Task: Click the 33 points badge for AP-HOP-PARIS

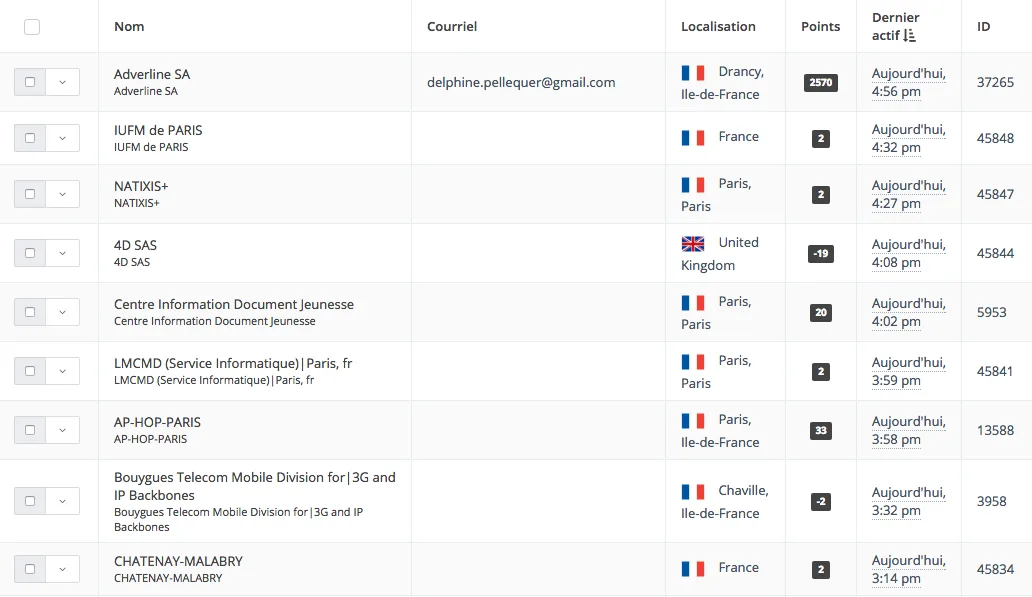Action: 821,430
